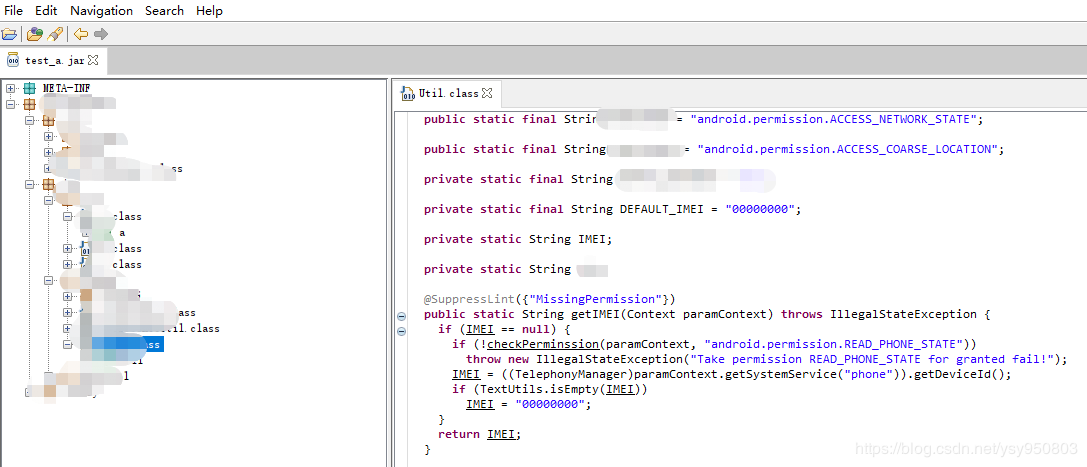Click IMEI link in the return statement
Screen dimensions: 1087x467
(x=501, y=434)
